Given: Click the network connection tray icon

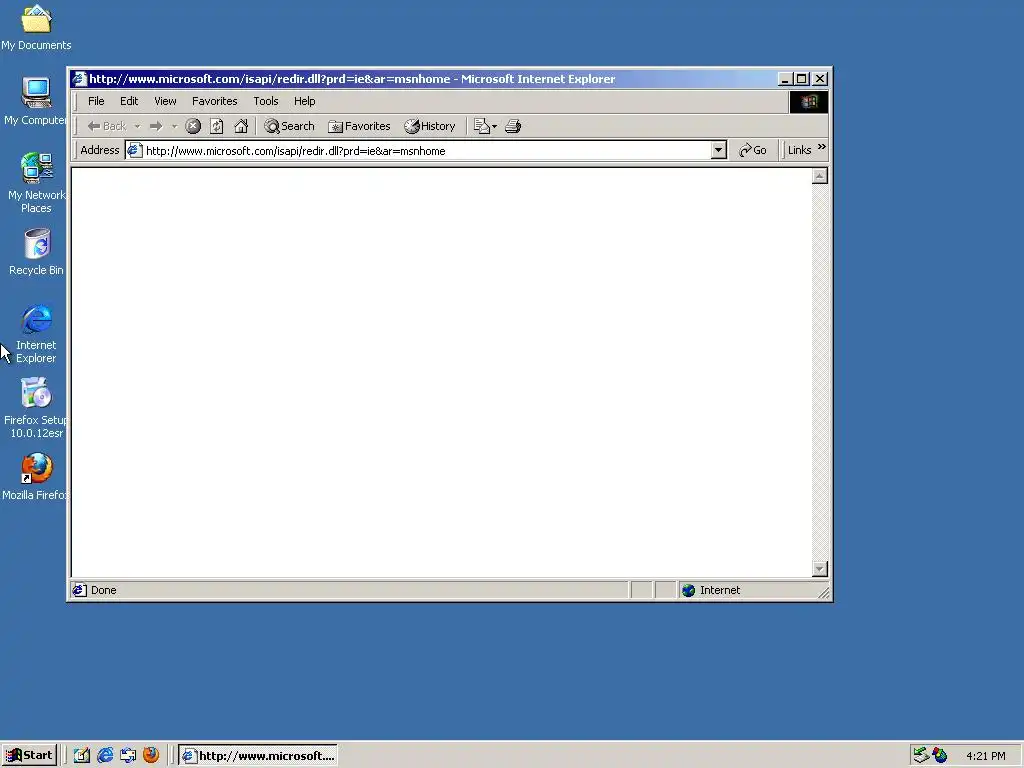Looking at the screenshot, I should point(921,756).
